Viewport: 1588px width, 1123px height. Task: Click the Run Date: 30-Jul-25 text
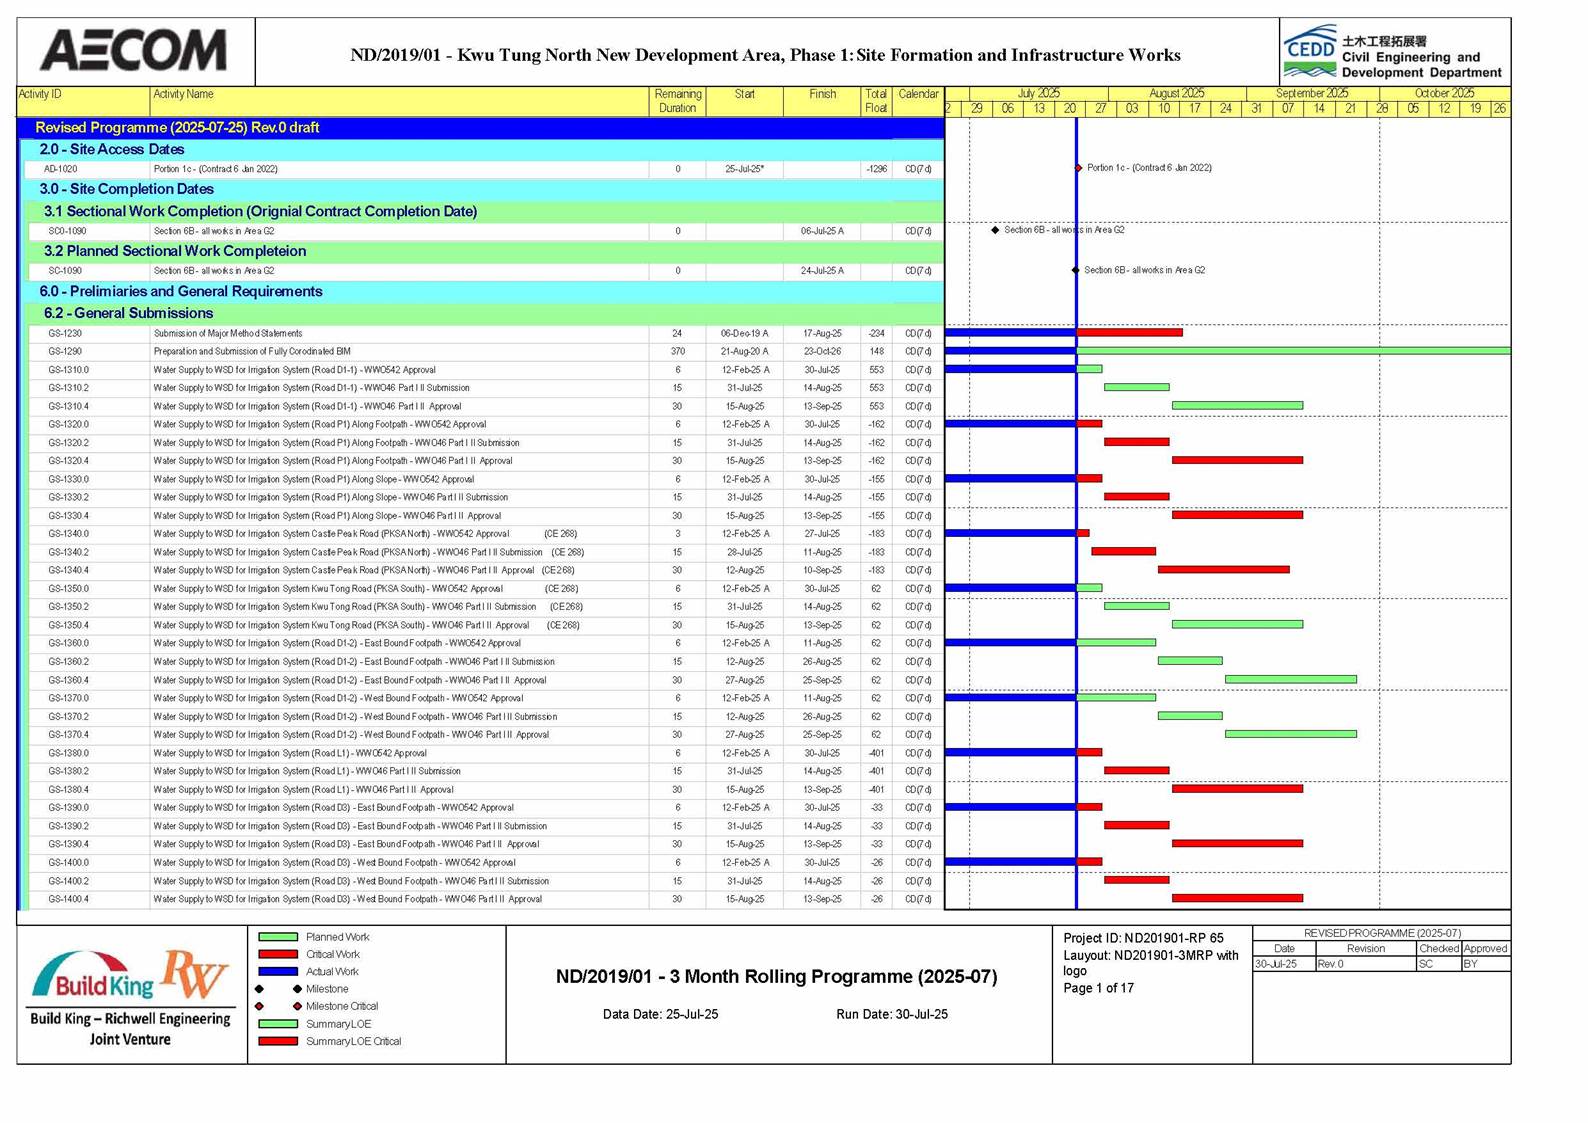coord(892,1014)
